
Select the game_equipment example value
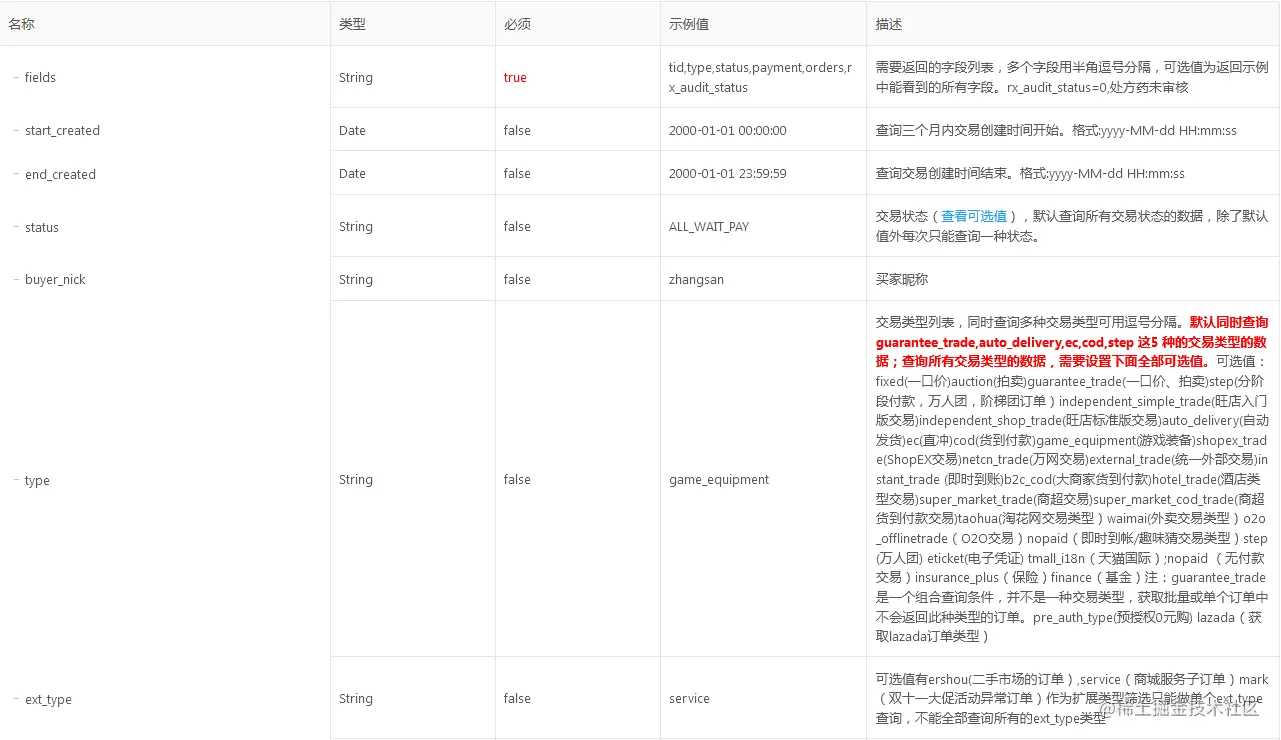pos(718,480)
